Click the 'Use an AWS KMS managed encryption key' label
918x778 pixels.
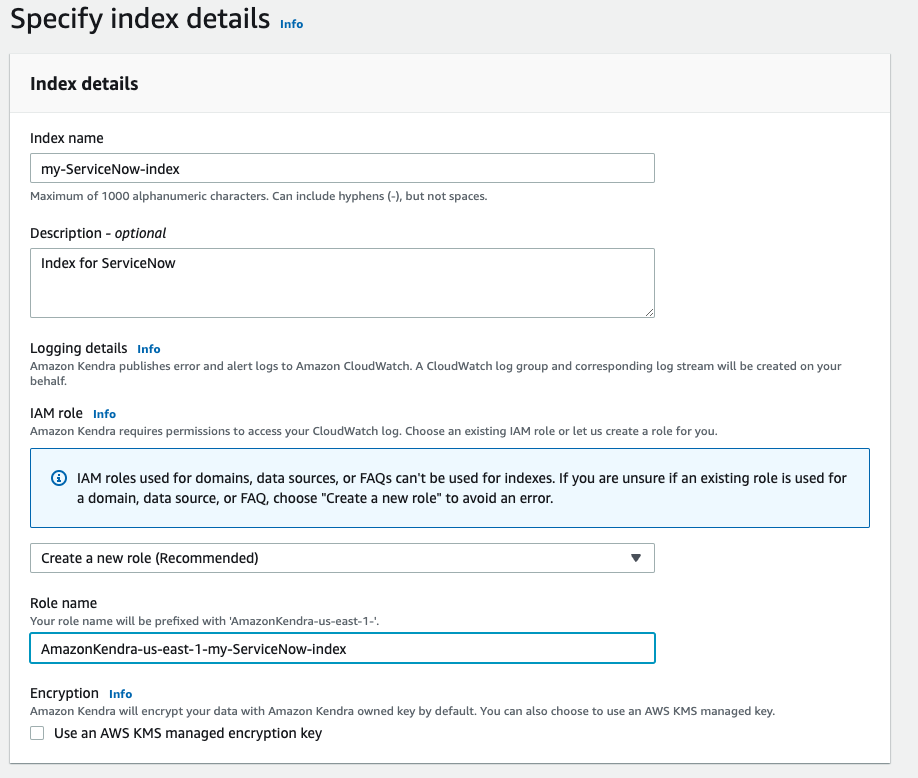pyautogui.click(x=188, y=733)
